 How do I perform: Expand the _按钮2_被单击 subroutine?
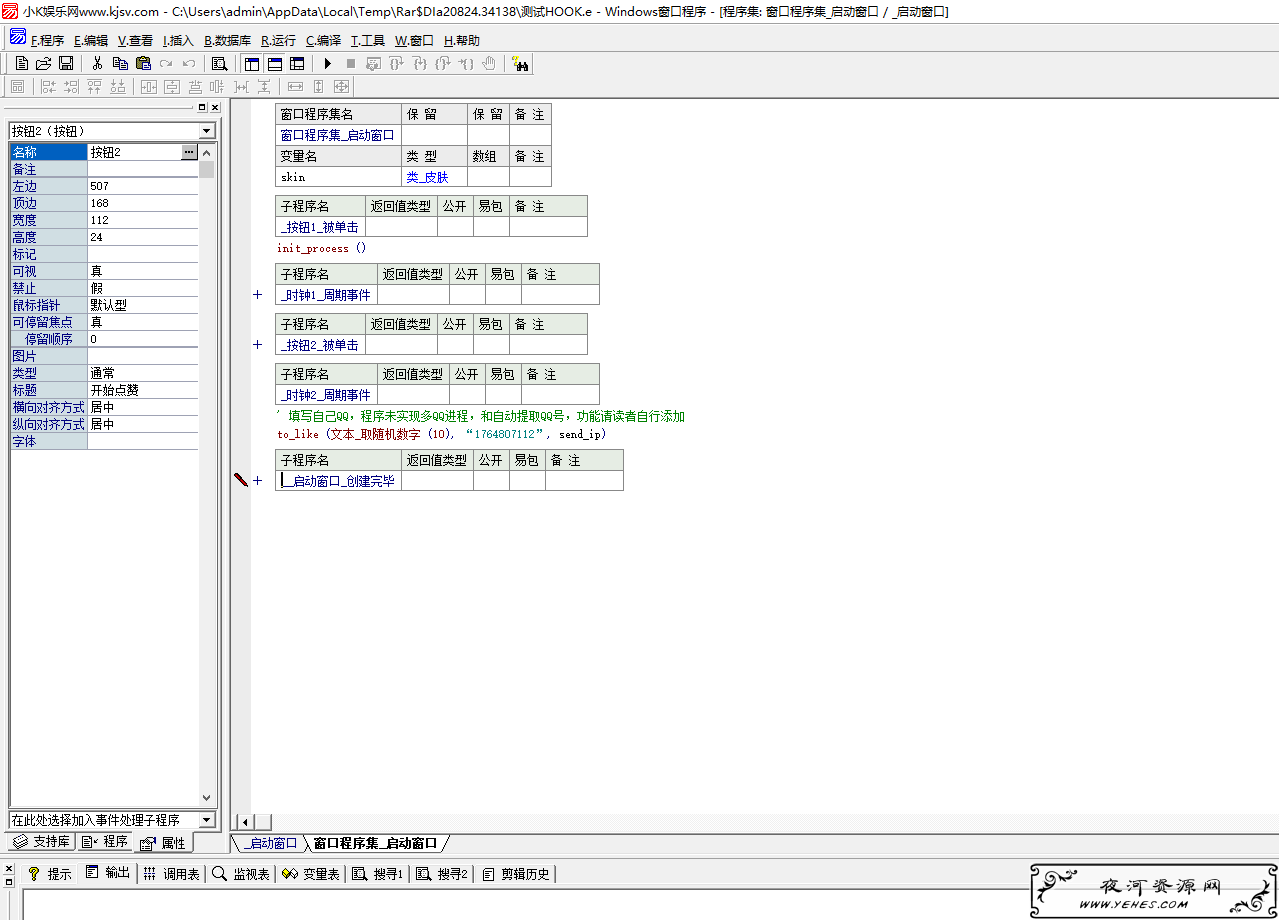point(257,345)
